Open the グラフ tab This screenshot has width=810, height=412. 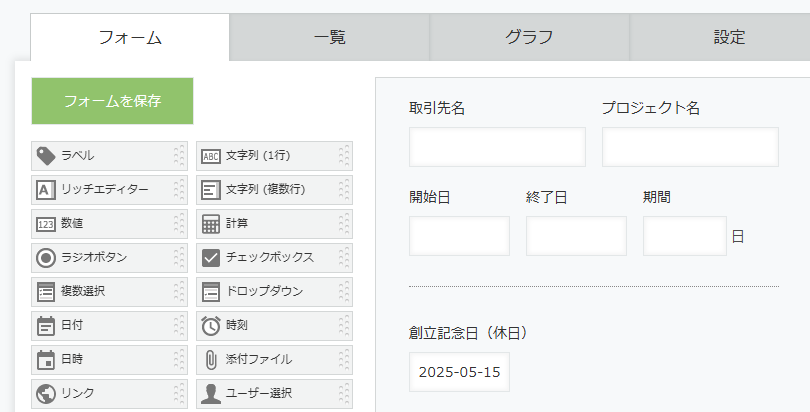[529, 37]
